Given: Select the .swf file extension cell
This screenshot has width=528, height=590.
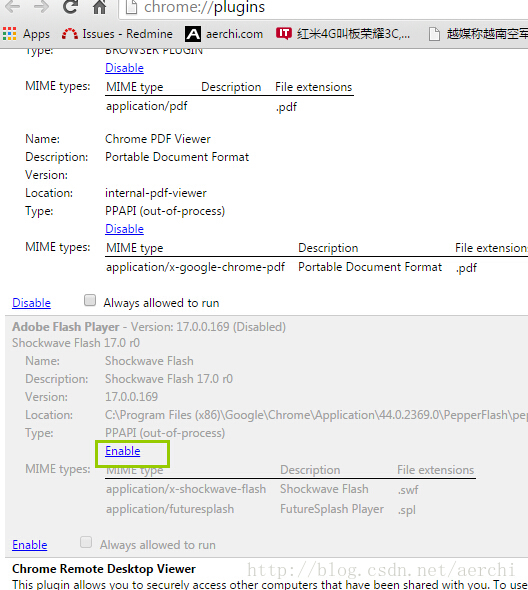Looking at the screenshot, I should pyautogui.click(x=408, y=490).
